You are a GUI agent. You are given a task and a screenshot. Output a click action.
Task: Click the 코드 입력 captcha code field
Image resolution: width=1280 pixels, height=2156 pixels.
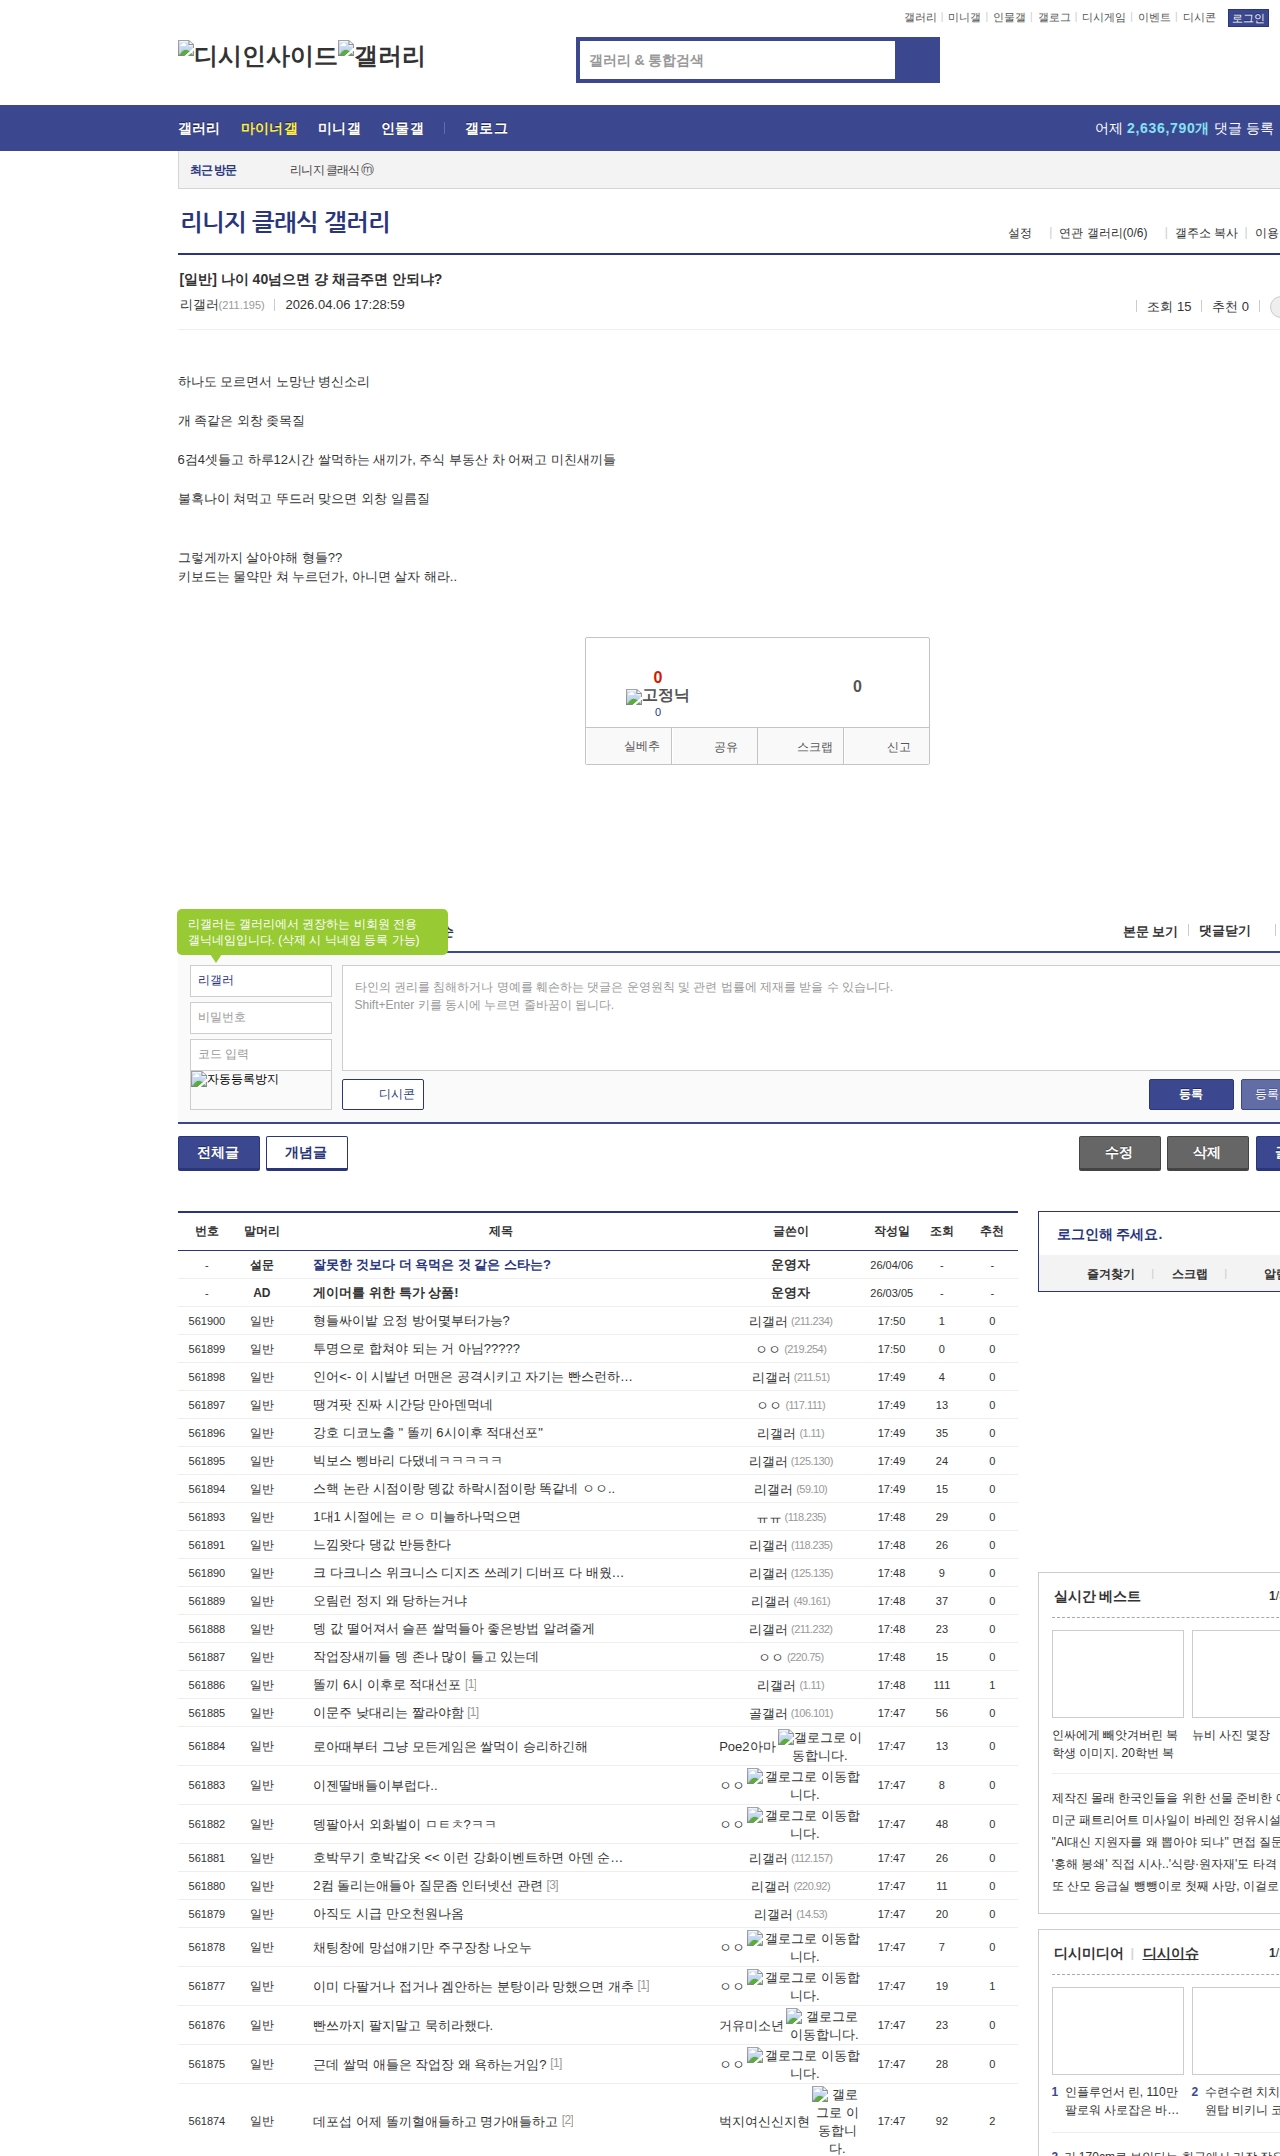[x=261, y=1054]
